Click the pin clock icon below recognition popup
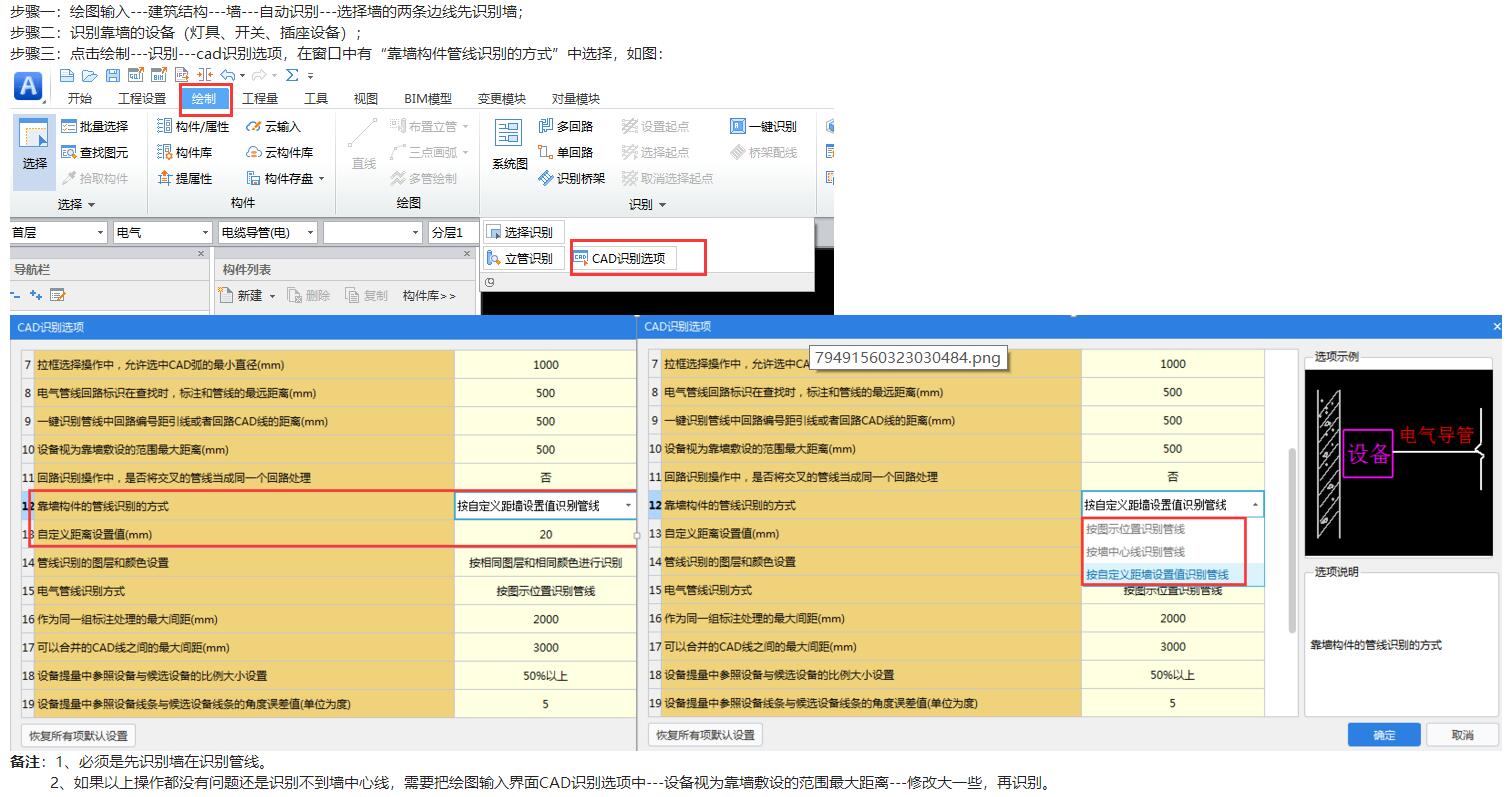This screenshot has width=1509, height=797. (489, 283)
